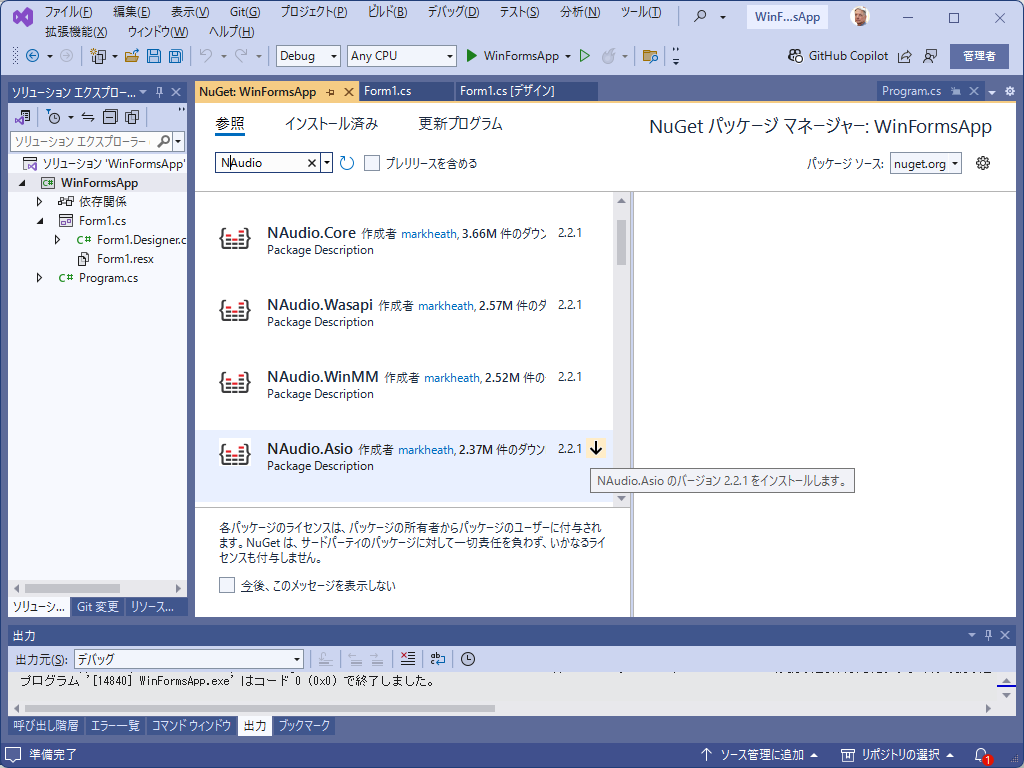
Task: Open the Debug configuration dropdown
Action: click(308, 56)
